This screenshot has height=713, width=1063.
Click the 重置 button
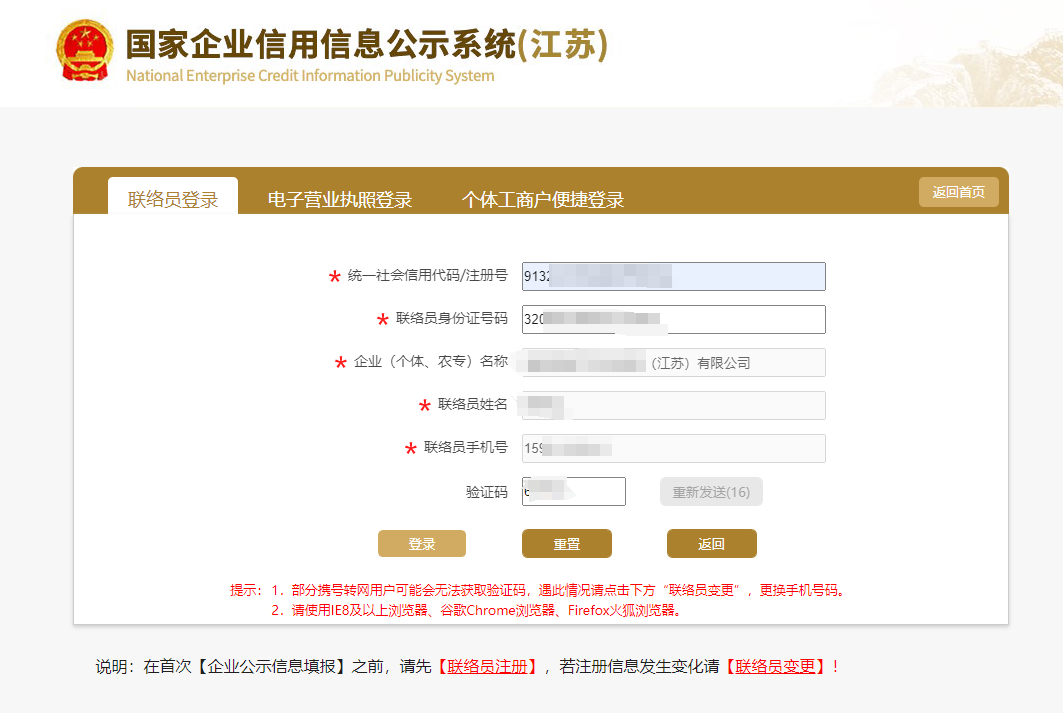(x=566, y=543)
